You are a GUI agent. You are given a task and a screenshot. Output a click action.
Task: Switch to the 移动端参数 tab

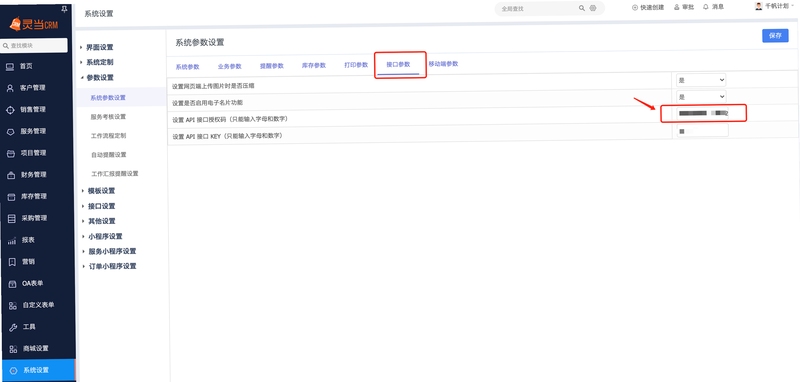(x=443, y=64)
